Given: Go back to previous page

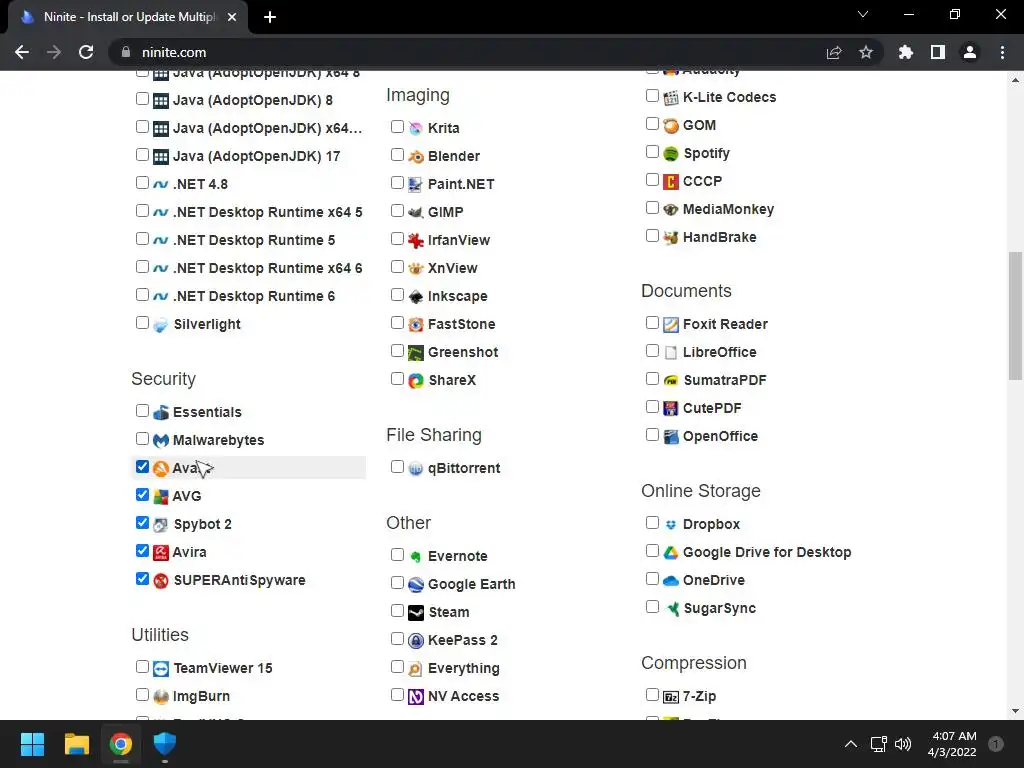Looking at the screenshot, I should point(22,52).
